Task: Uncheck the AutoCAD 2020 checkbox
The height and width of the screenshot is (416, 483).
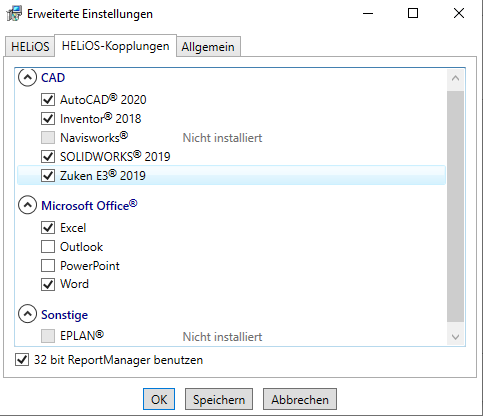Action: tap(48, 99)
